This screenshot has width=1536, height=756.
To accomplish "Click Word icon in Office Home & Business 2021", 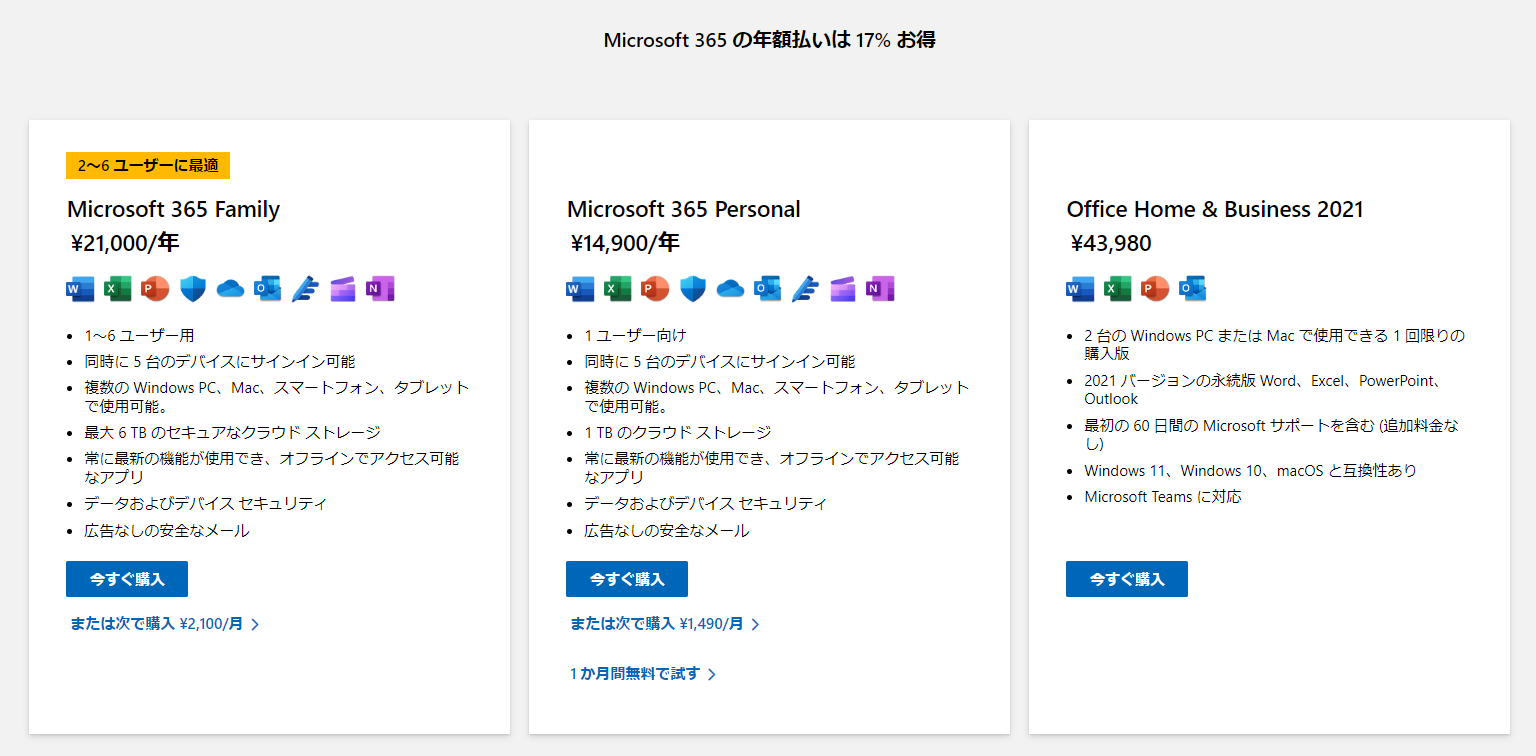I will 1080,289.
